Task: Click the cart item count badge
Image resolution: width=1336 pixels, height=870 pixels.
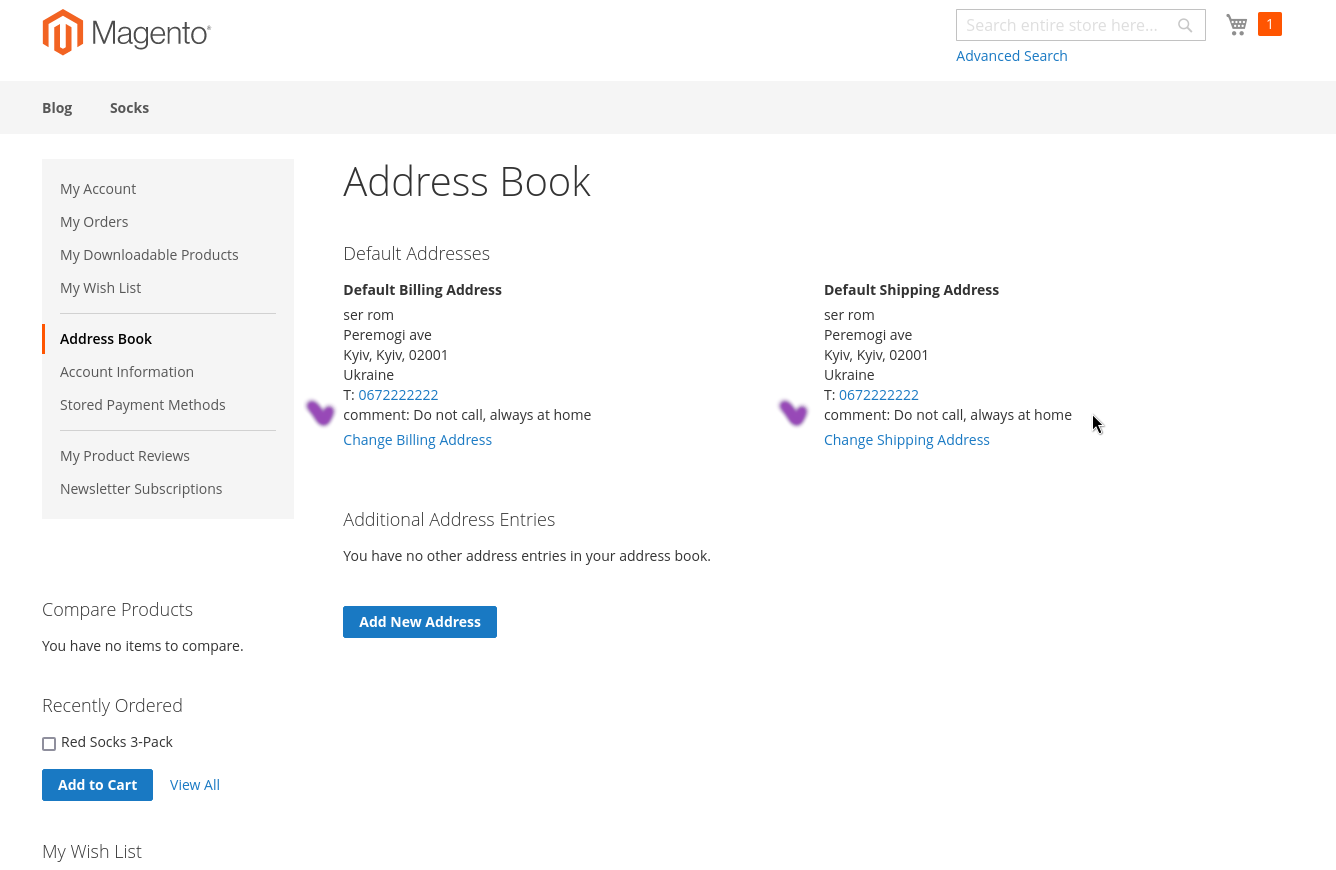Action: pos(1270,24)
